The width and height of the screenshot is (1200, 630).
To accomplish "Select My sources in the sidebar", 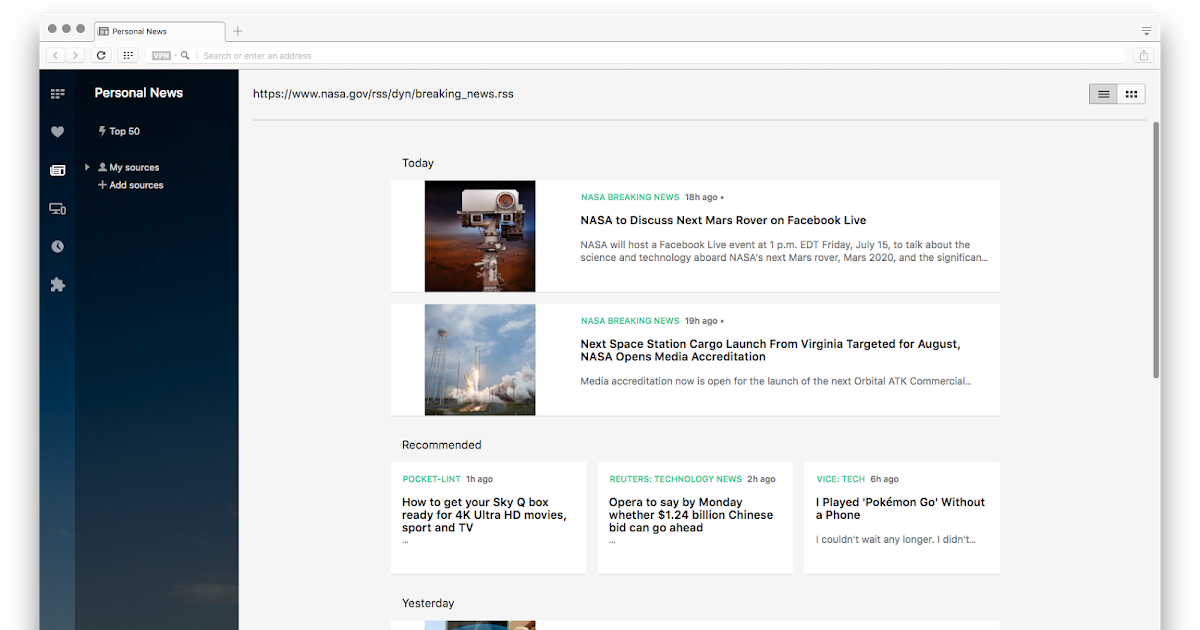I will tap(128, 168).
